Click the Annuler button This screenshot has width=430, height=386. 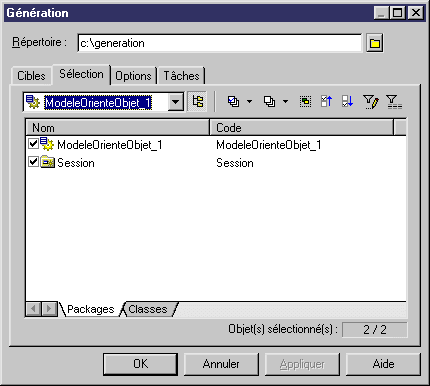221,364
